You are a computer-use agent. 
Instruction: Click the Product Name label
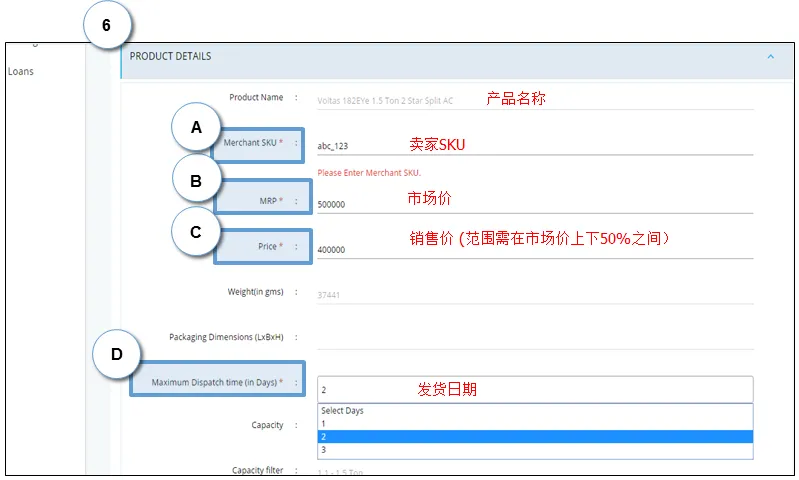coord(256,97)
